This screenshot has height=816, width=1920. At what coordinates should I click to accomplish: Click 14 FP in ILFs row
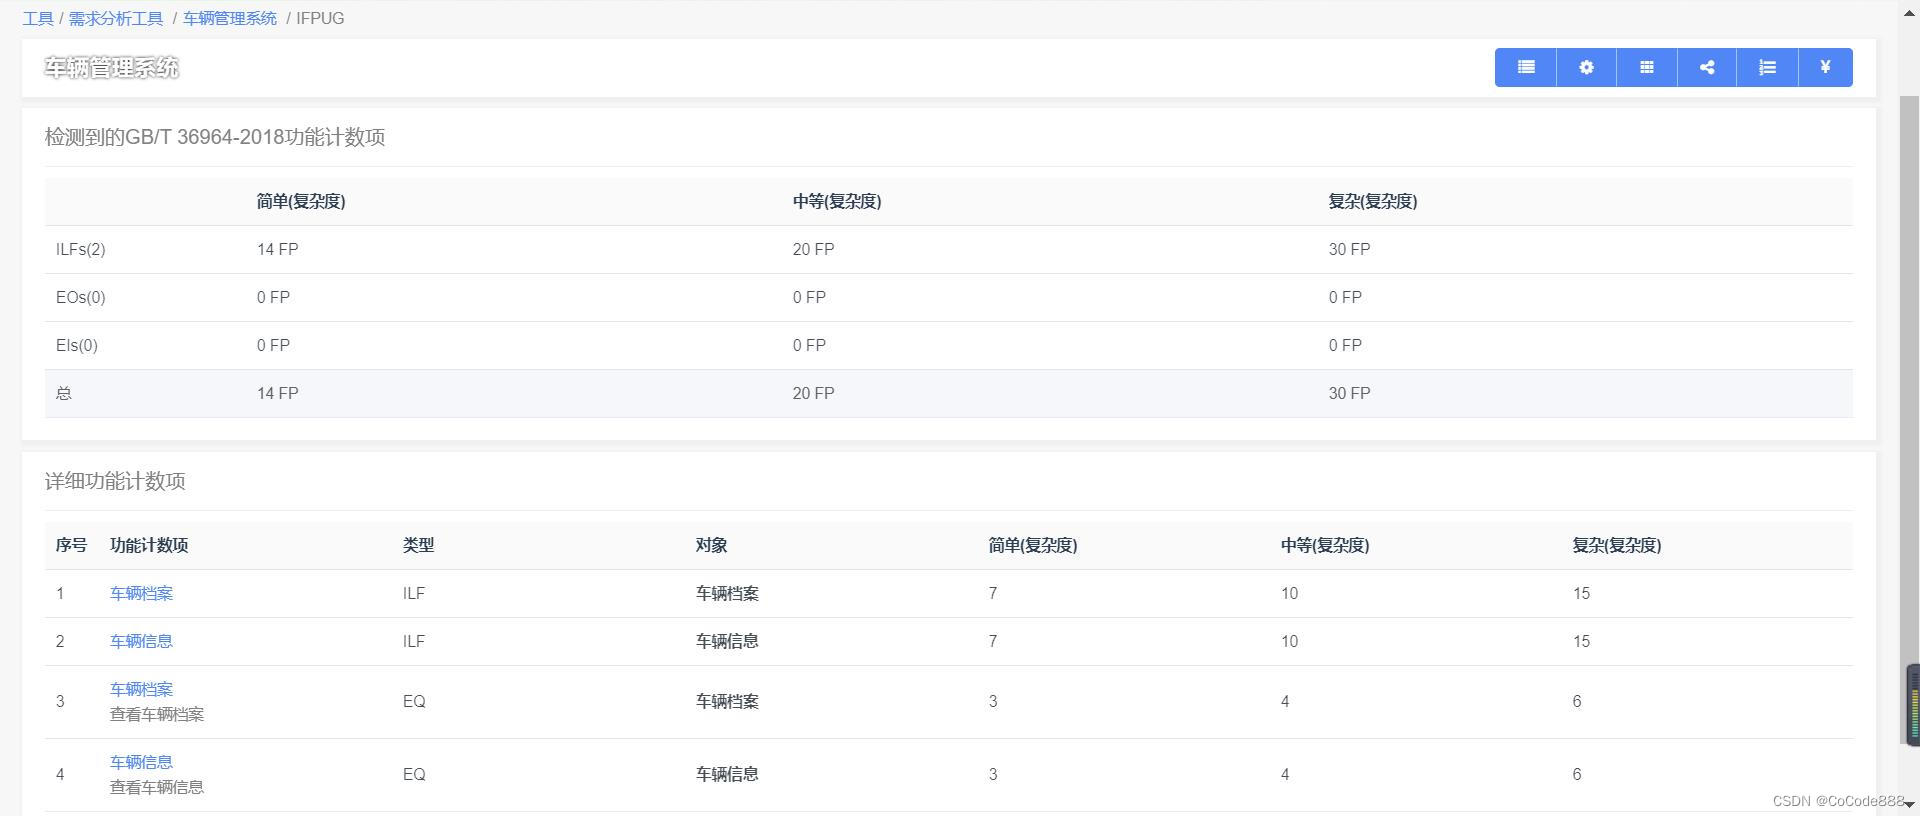(277, 249)
